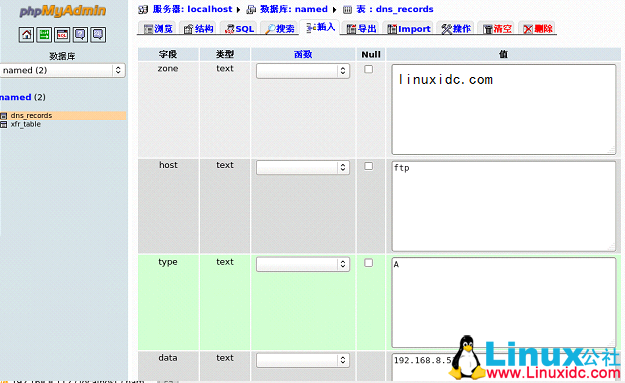Click the Null column header
The width and height of the screenshot is (625, 383).
(x=371, y=55)
